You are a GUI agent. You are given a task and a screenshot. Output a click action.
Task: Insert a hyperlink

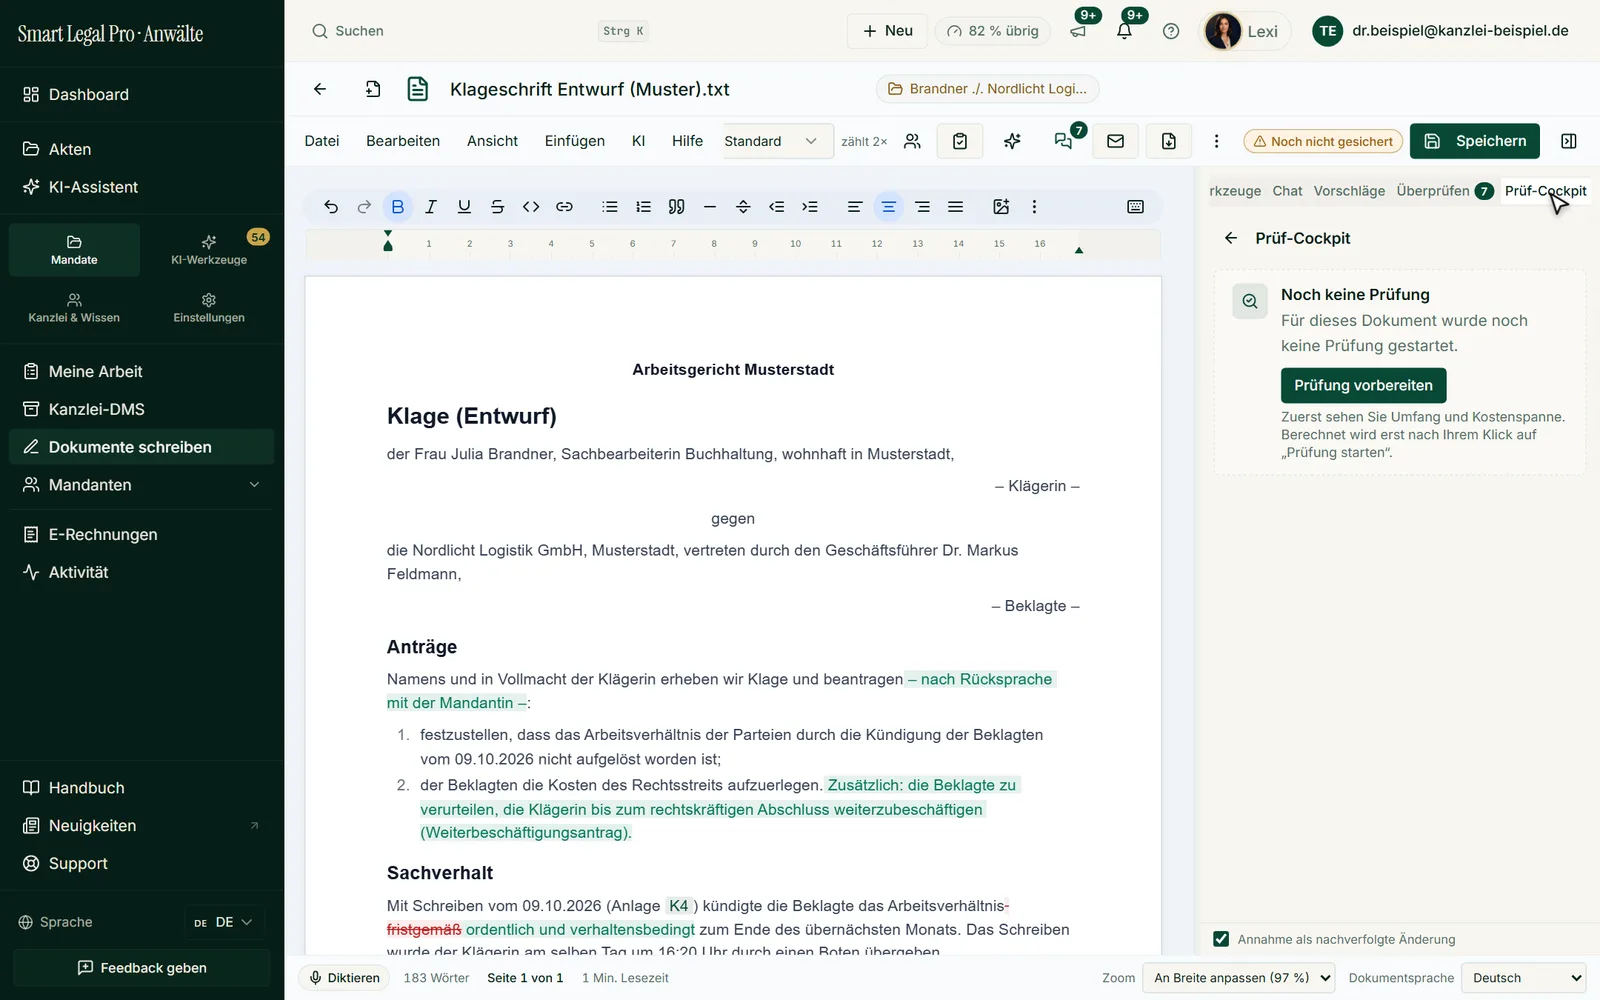(x=564, y=207)
